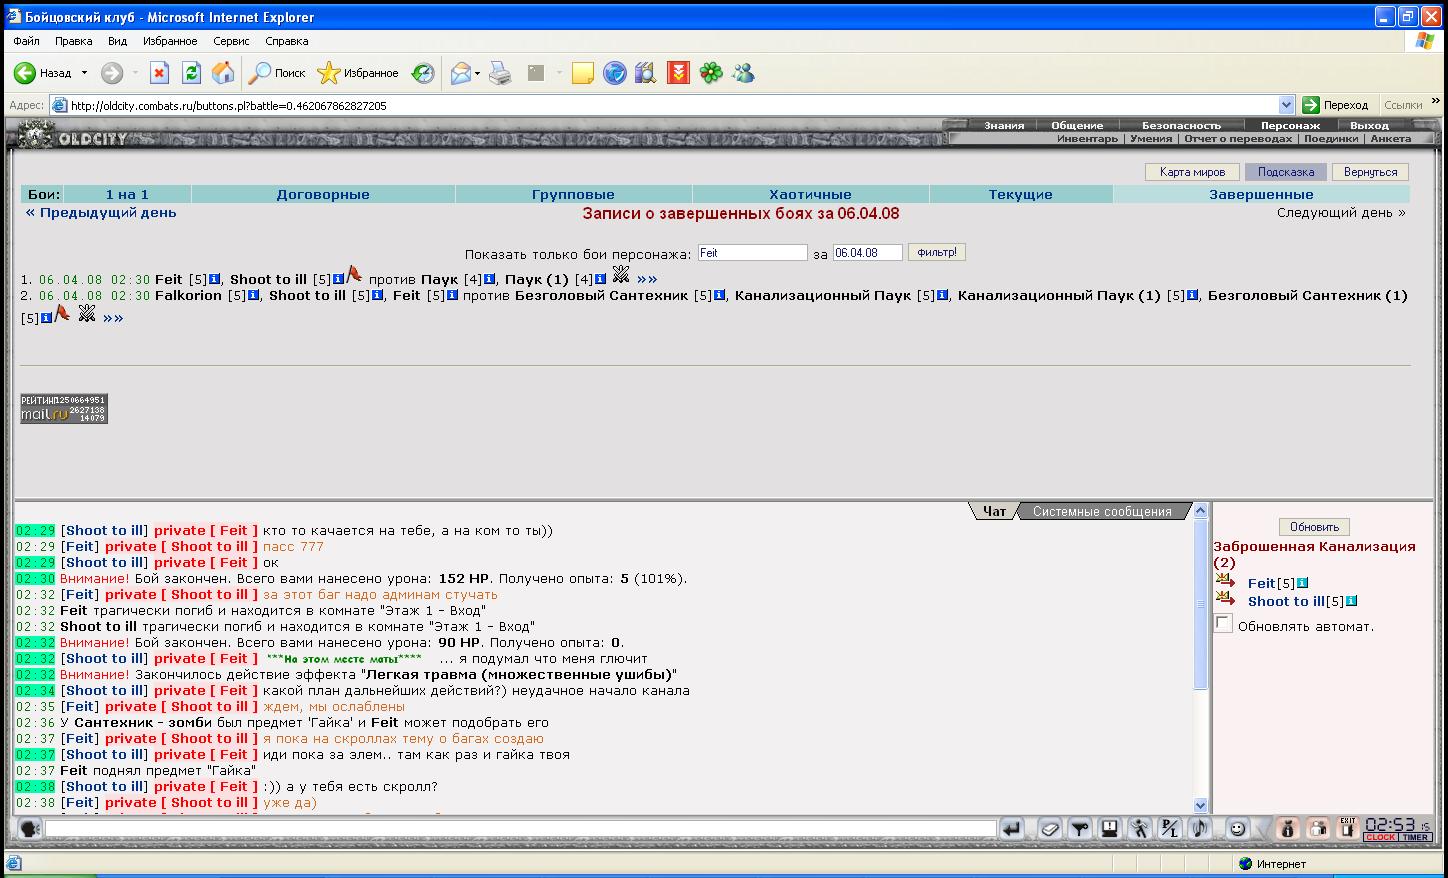
Task: Click the smiley emoticon icon in chat bar
Action: point(1237,829)
